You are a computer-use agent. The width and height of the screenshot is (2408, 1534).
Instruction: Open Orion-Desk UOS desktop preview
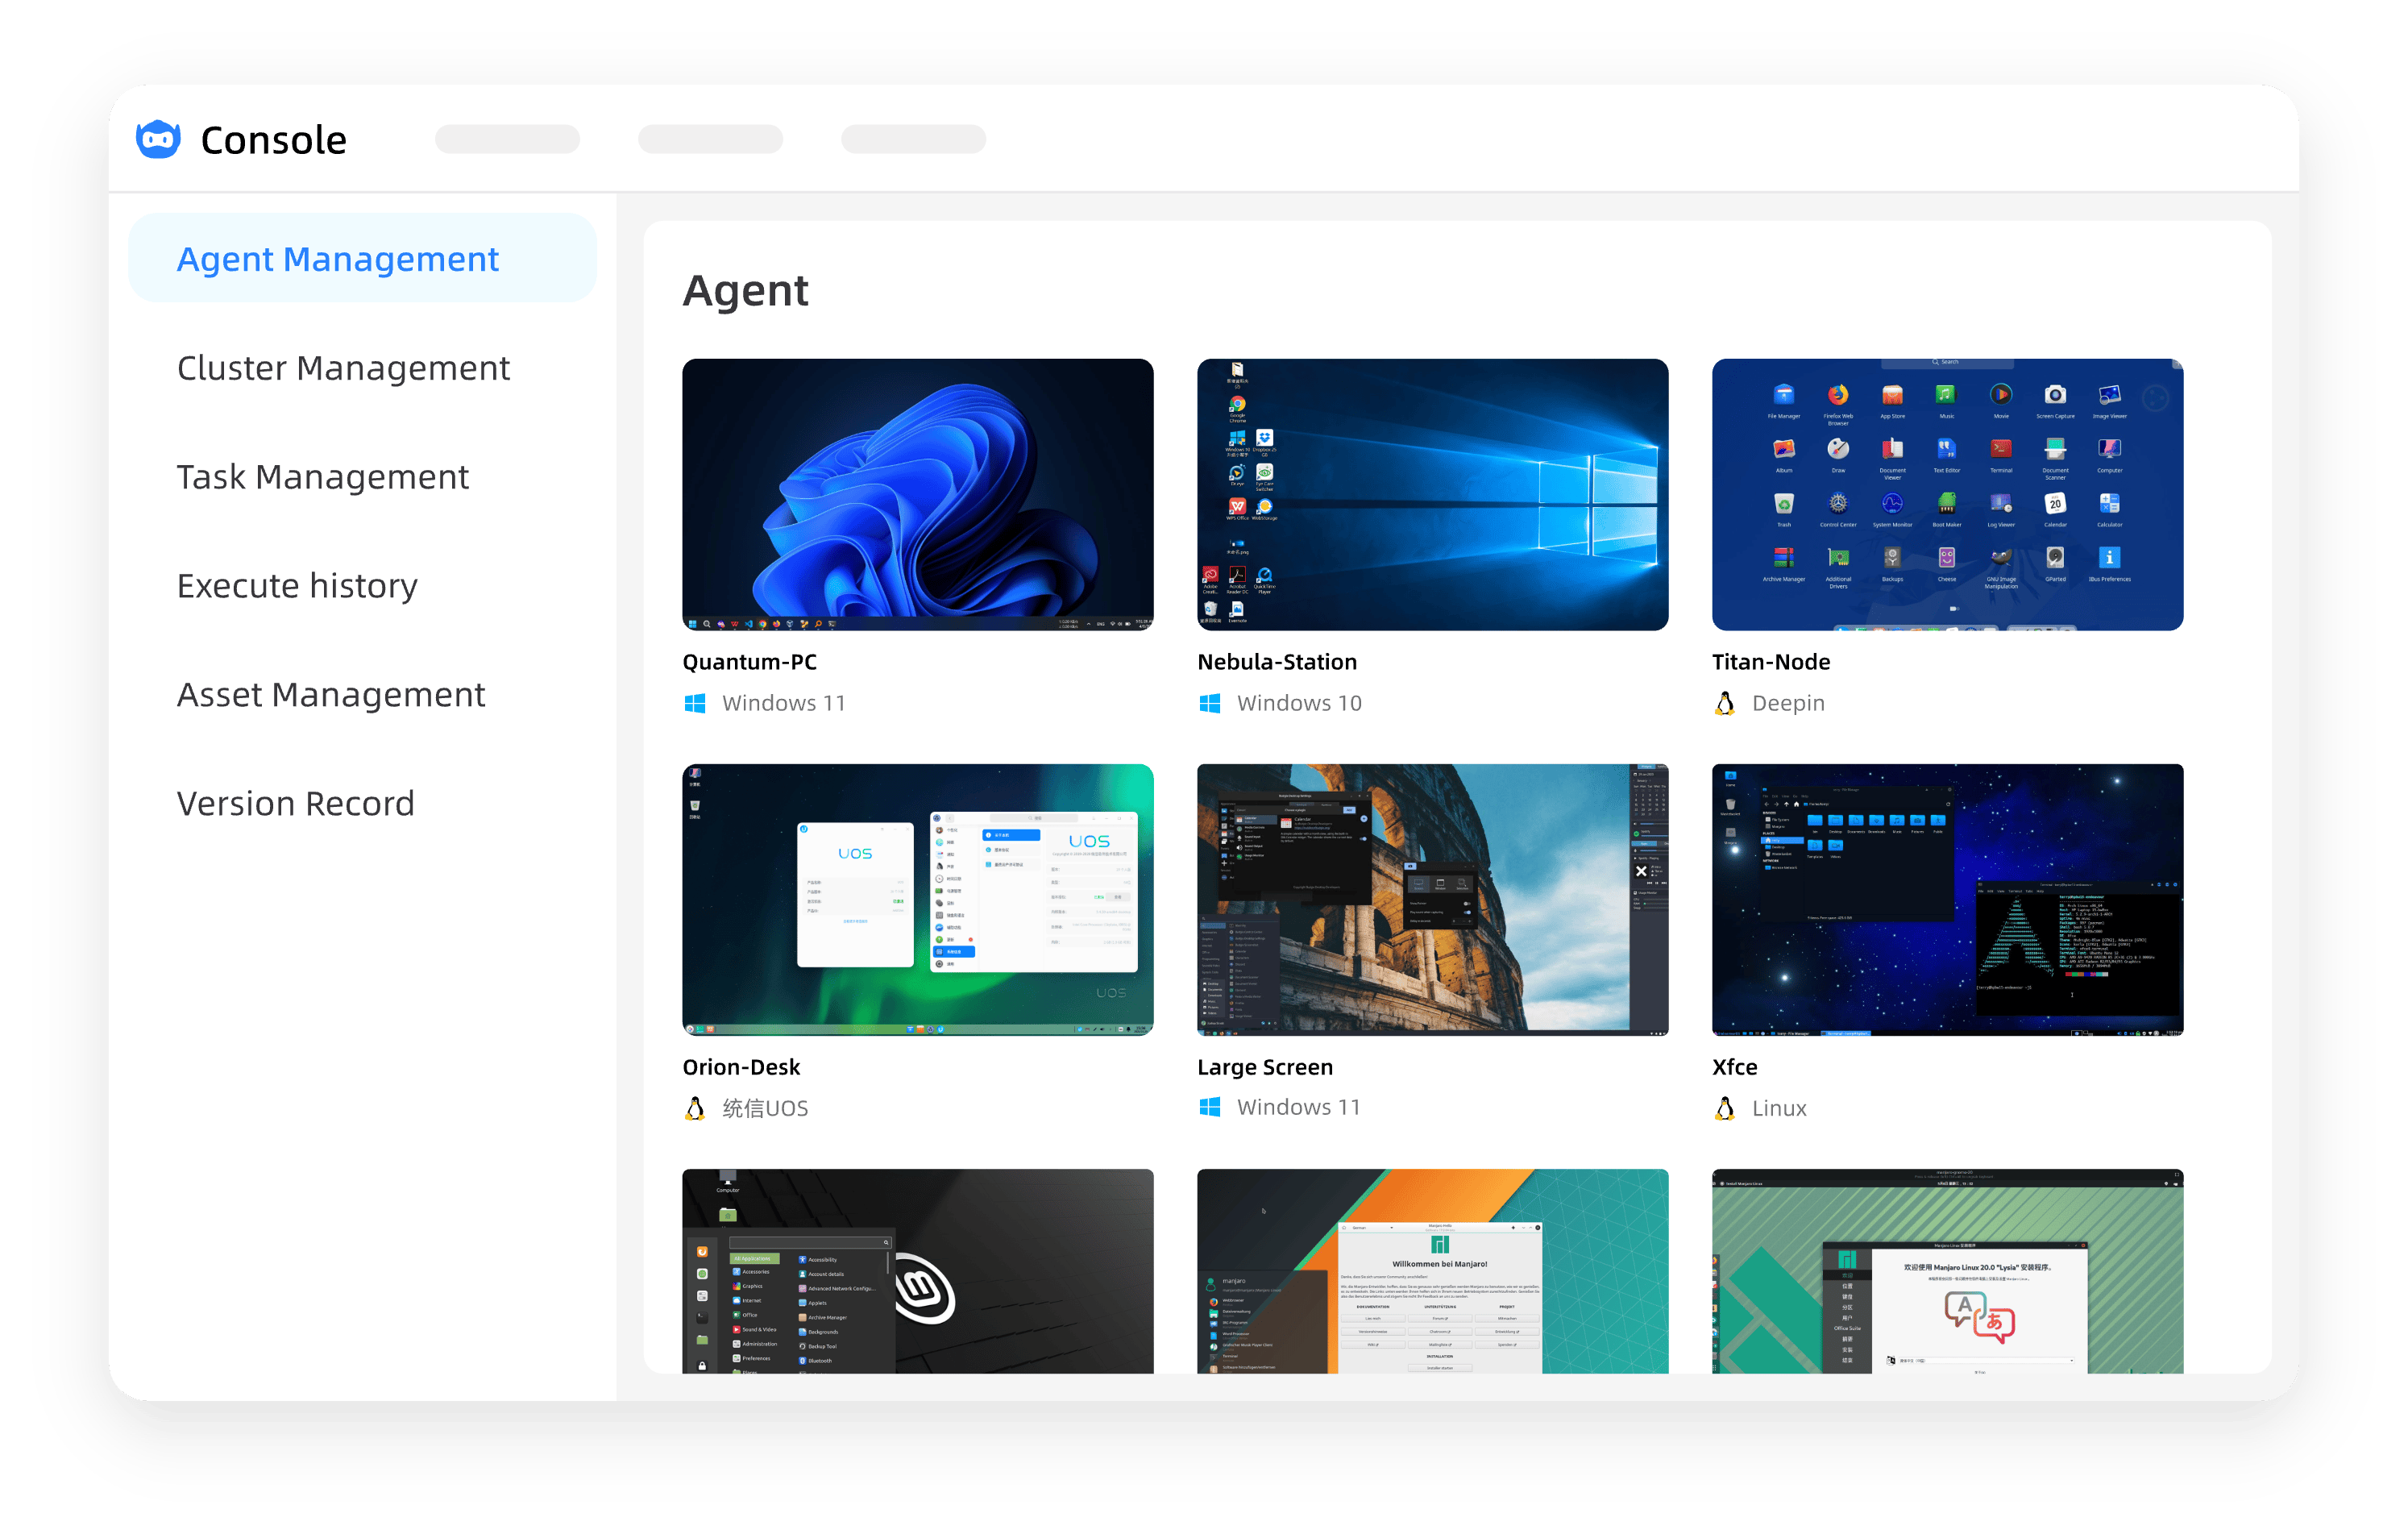[x=917, y=899]
